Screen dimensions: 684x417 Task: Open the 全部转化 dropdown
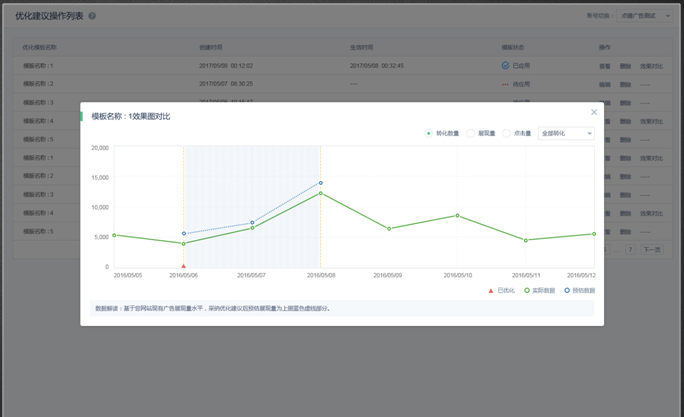coord(566,133)
